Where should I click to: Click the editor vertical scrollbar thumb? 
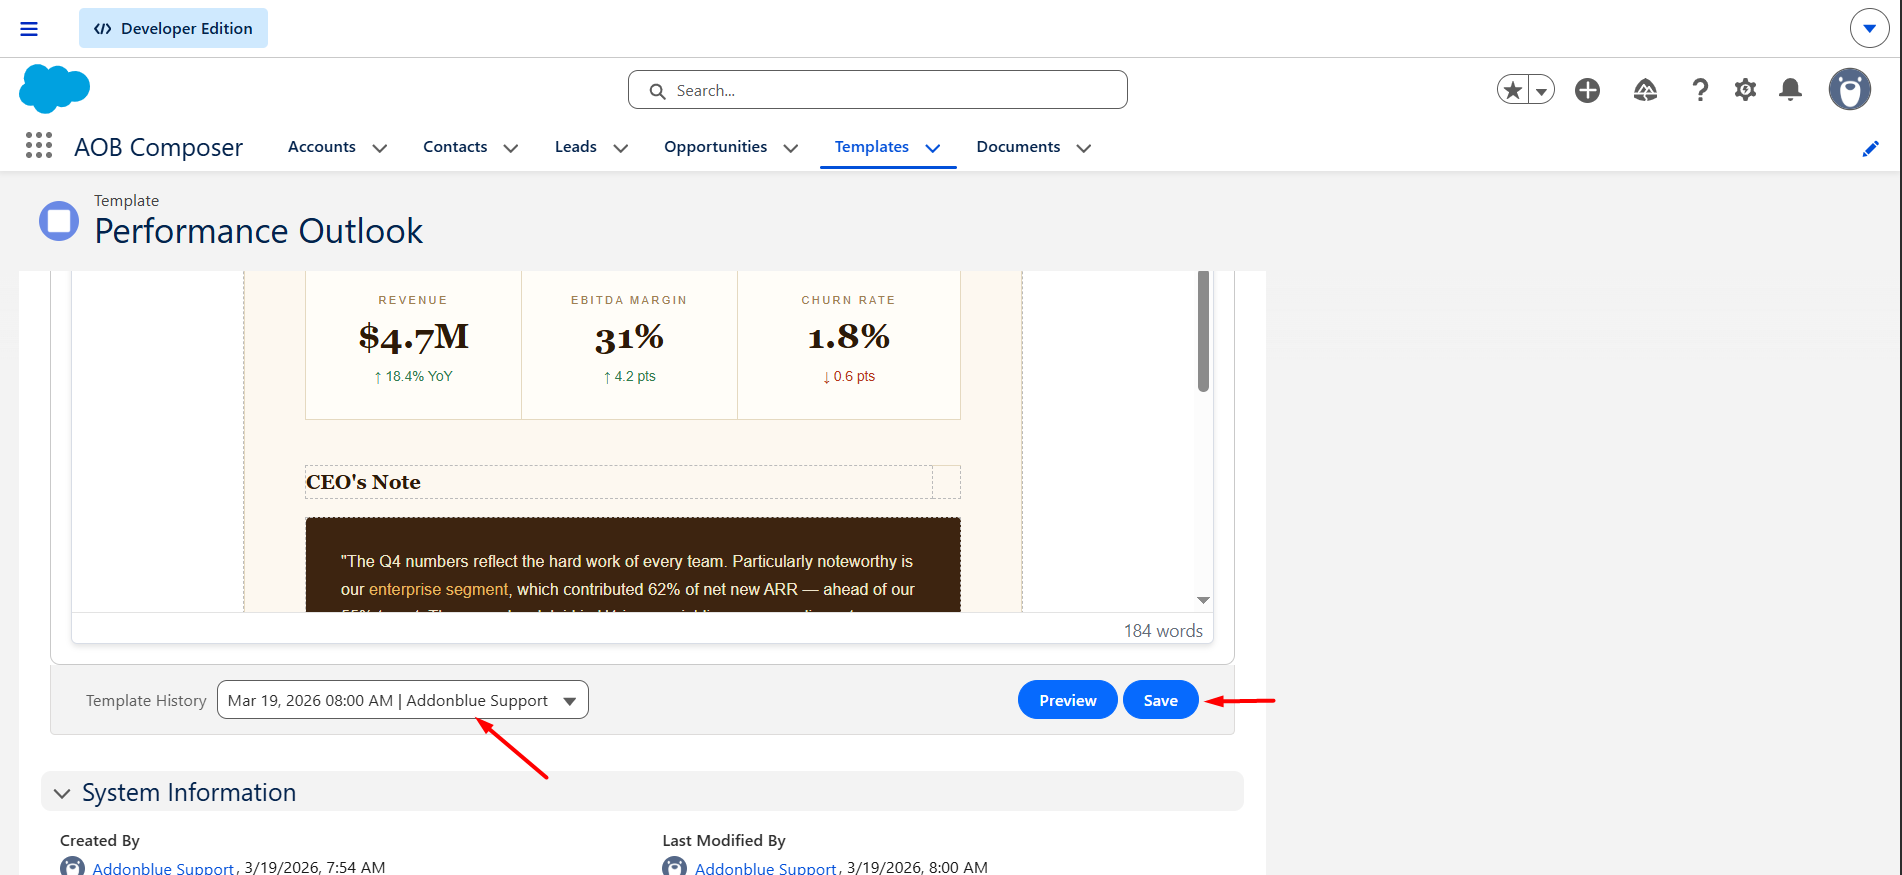[x=1203, y=331]
